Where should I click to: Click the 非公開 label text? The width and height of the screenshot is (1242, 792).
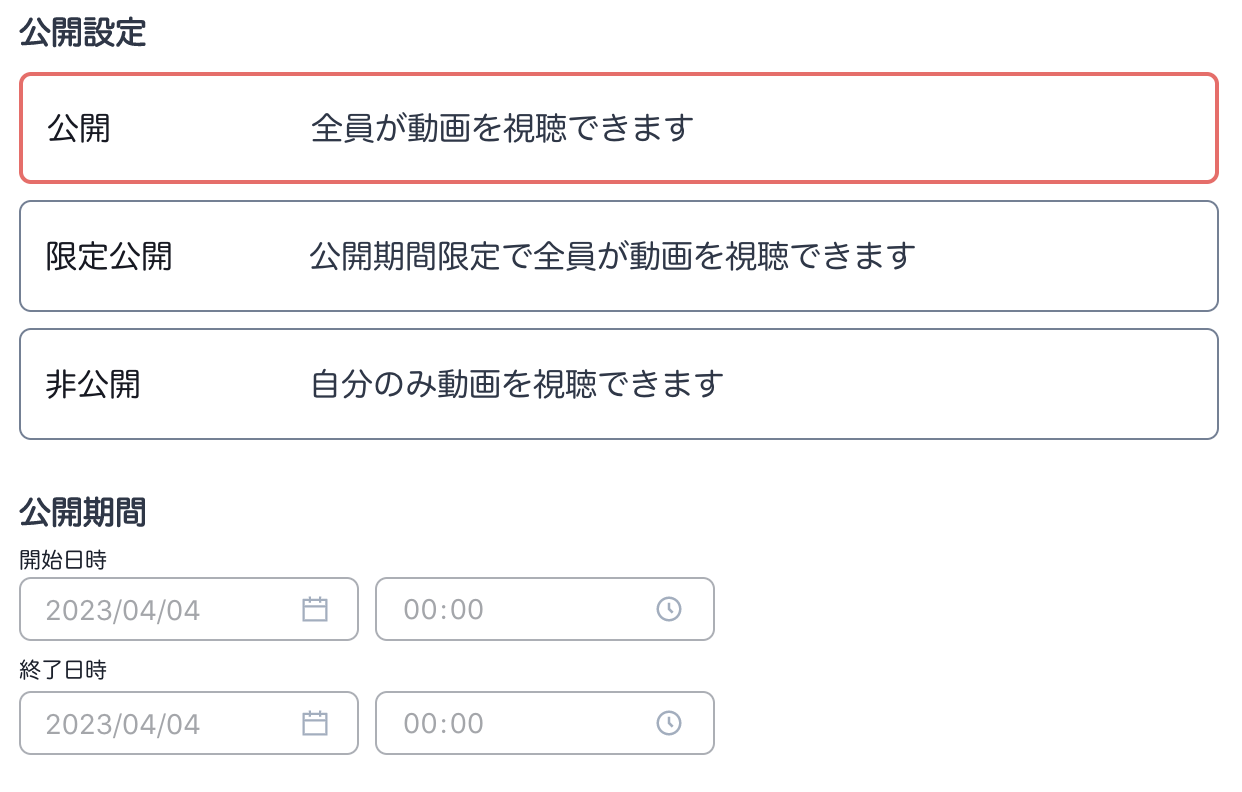click(93, 384)
